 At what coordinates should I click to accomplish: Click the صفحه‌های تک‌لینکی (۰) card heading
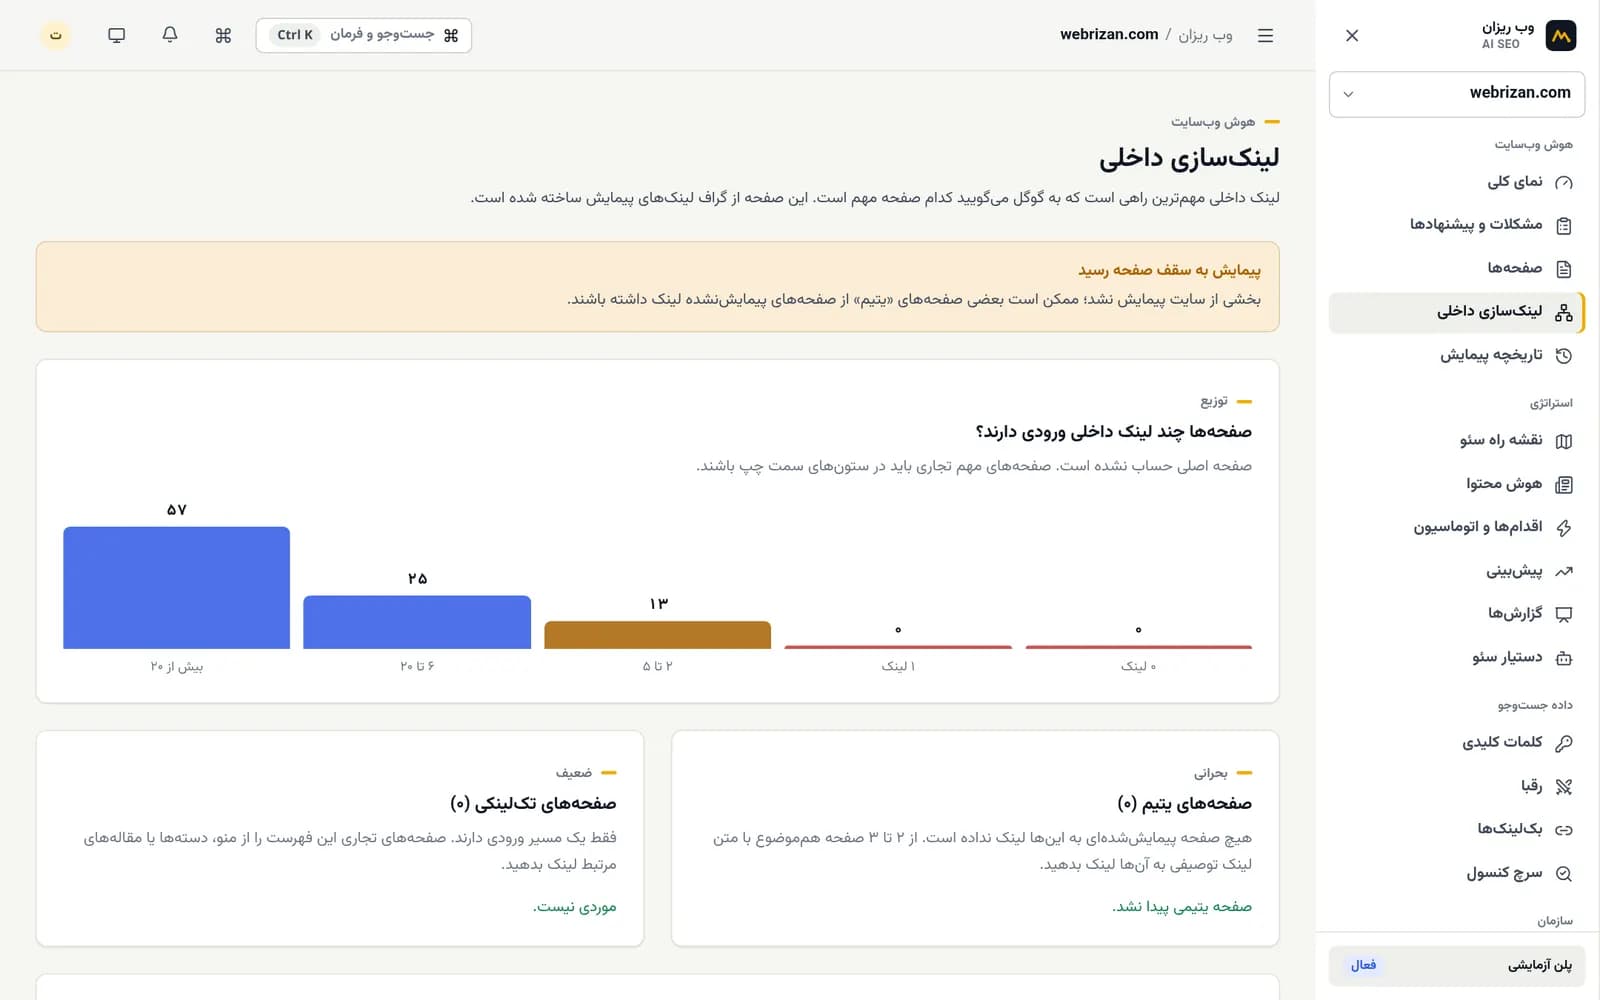coord(533,804)
